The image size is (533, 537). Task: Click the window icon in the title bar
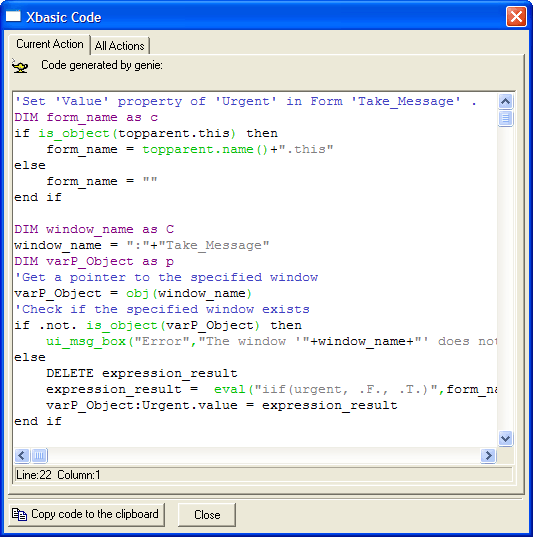coord(13,16)
